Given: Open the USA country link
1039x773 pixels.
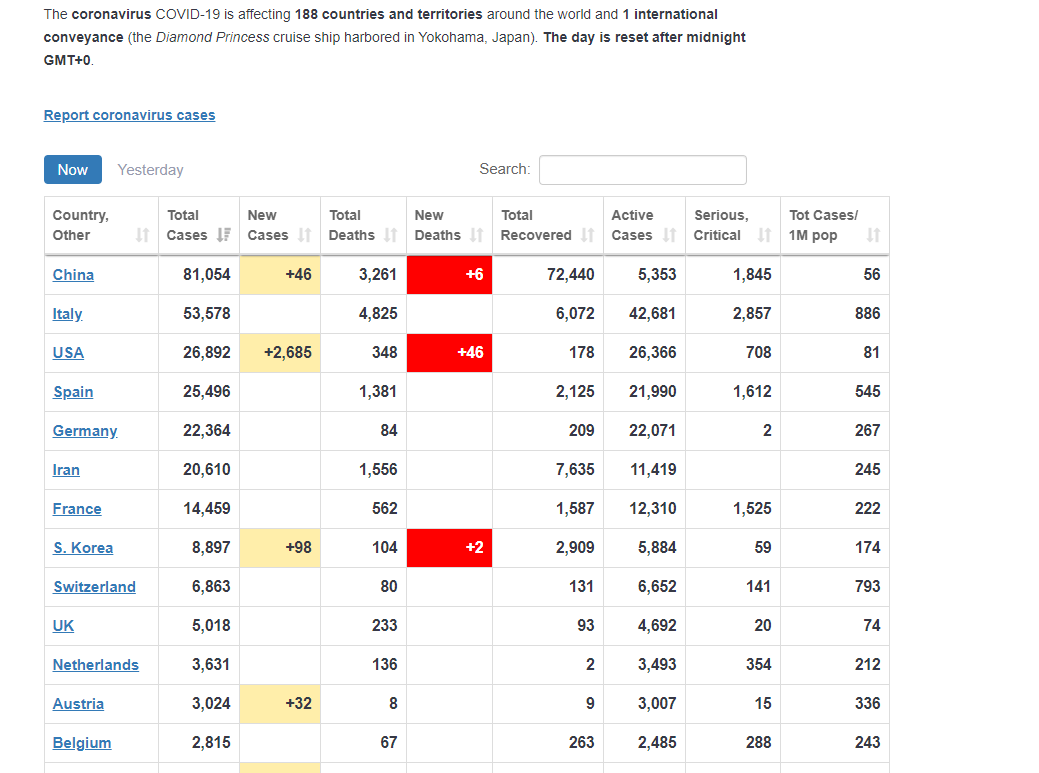Looking at the screenshot, I should tap(68, 353).
